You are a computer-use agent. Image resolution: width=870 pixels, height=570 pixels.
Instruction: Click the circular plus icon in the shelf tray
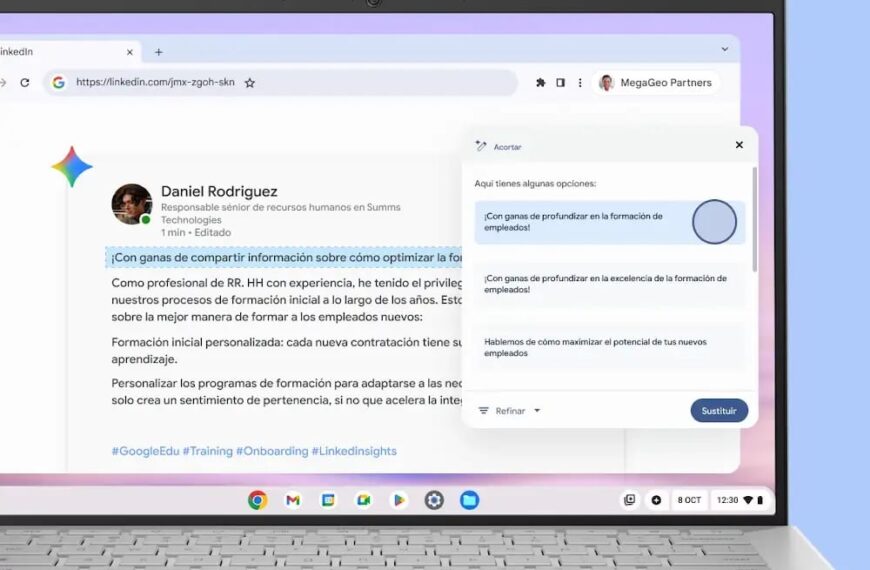point(656,500)
